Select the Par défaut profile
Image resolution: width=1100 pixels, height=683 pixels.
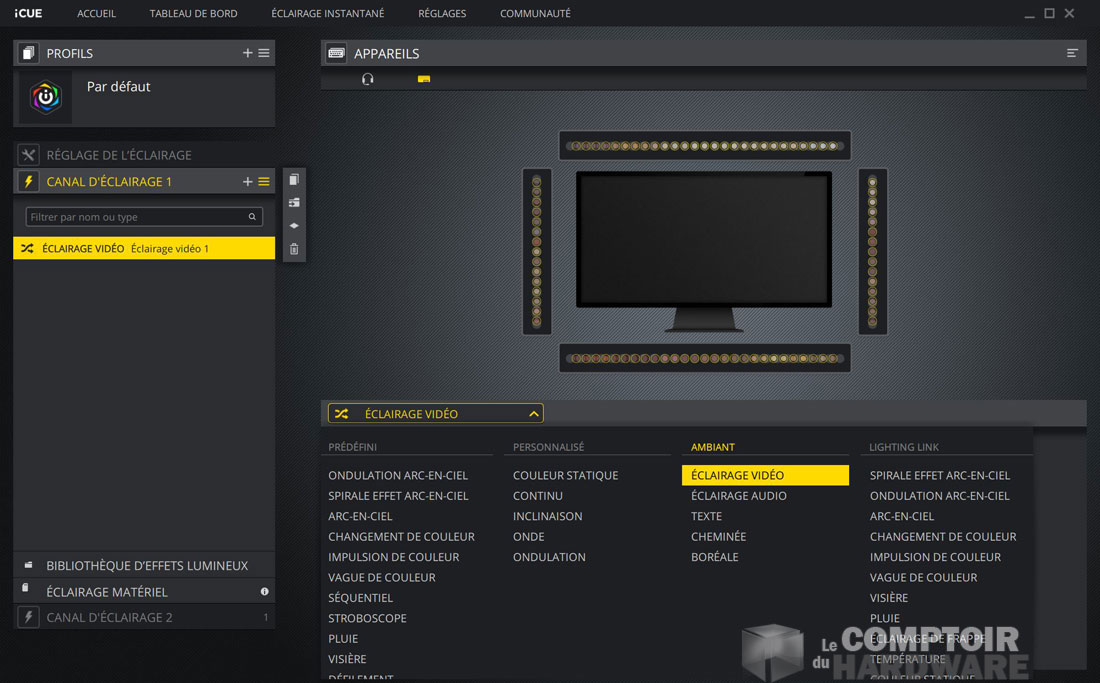tap(118, 87)
